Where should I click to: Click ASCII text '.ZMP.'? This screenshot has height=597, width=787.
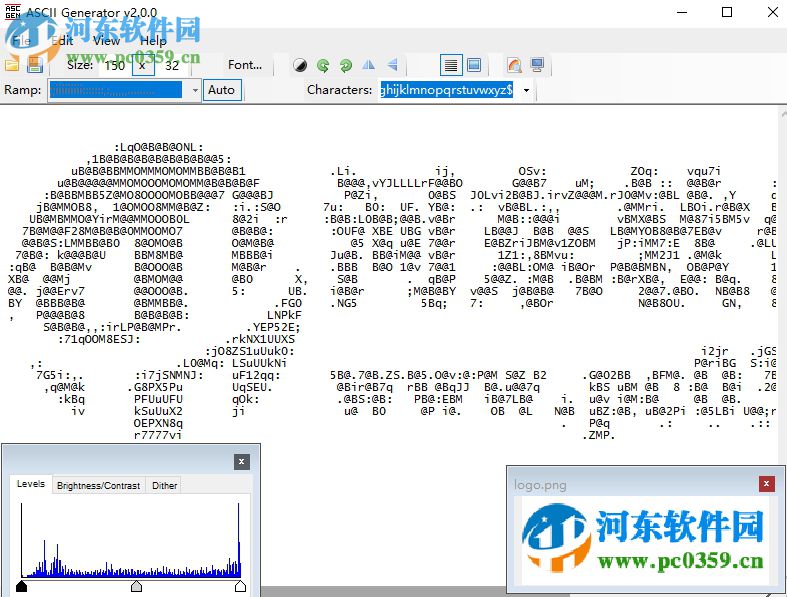(x=598, y=435)
